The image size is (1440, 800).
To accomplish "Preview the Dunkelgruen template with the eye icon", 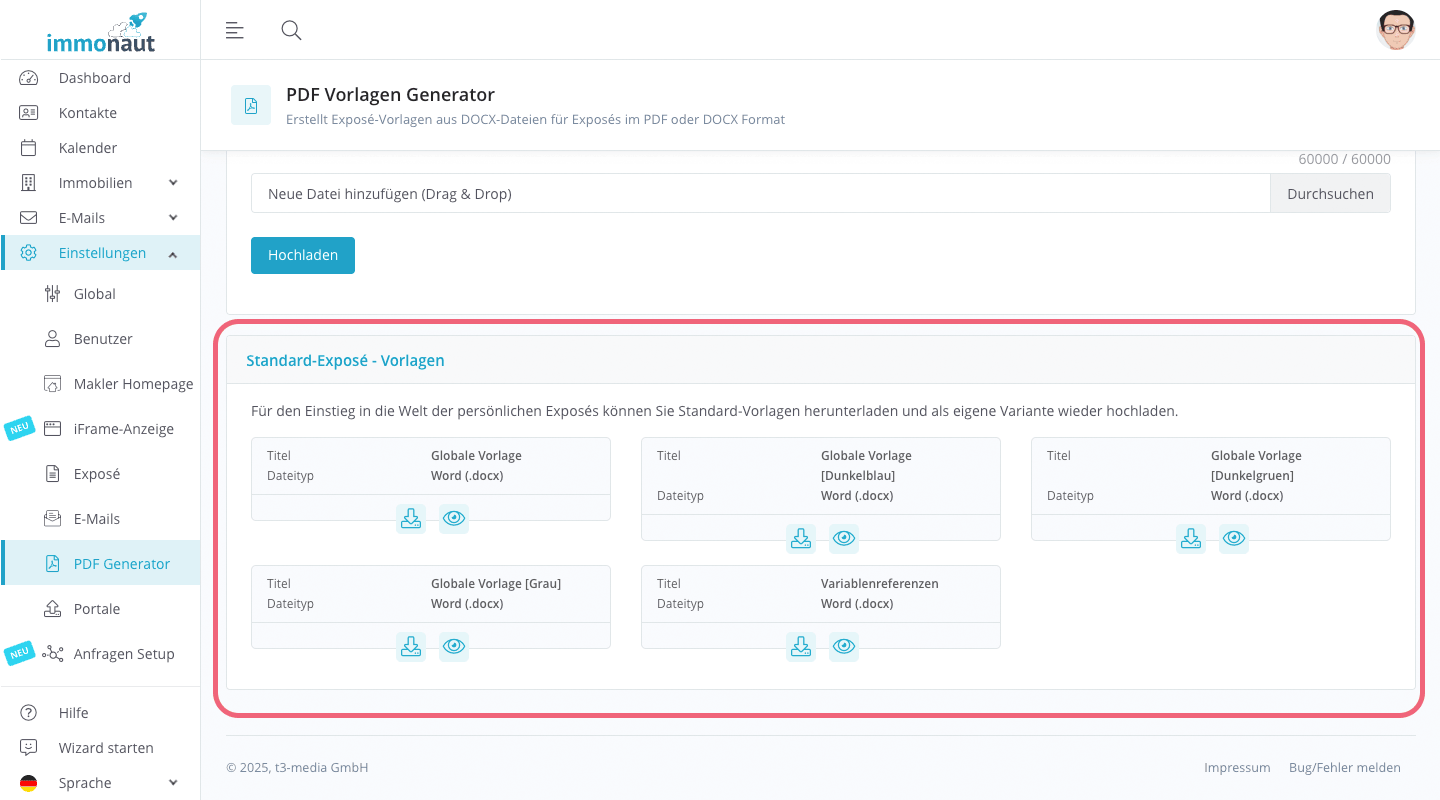I will [1234, 538].
